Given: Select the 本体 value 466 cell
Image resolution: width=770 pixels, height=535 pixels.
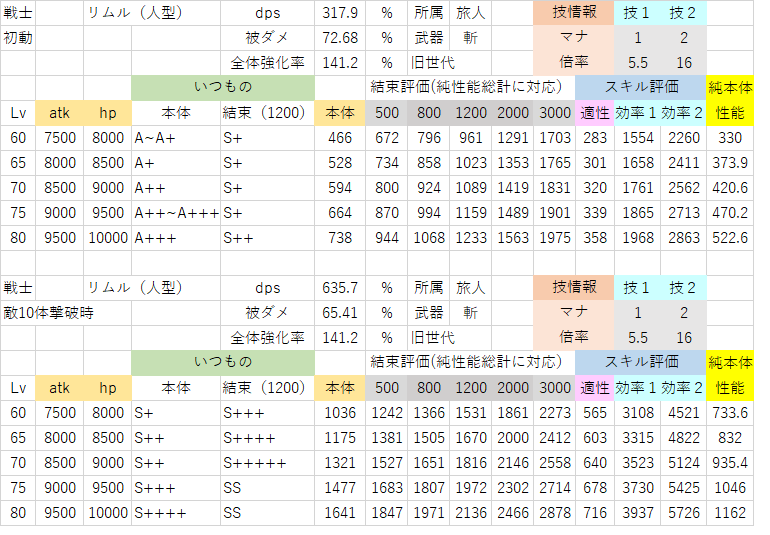Looking at the screenshot, I should pyautogui.click(x=340, y=138).
